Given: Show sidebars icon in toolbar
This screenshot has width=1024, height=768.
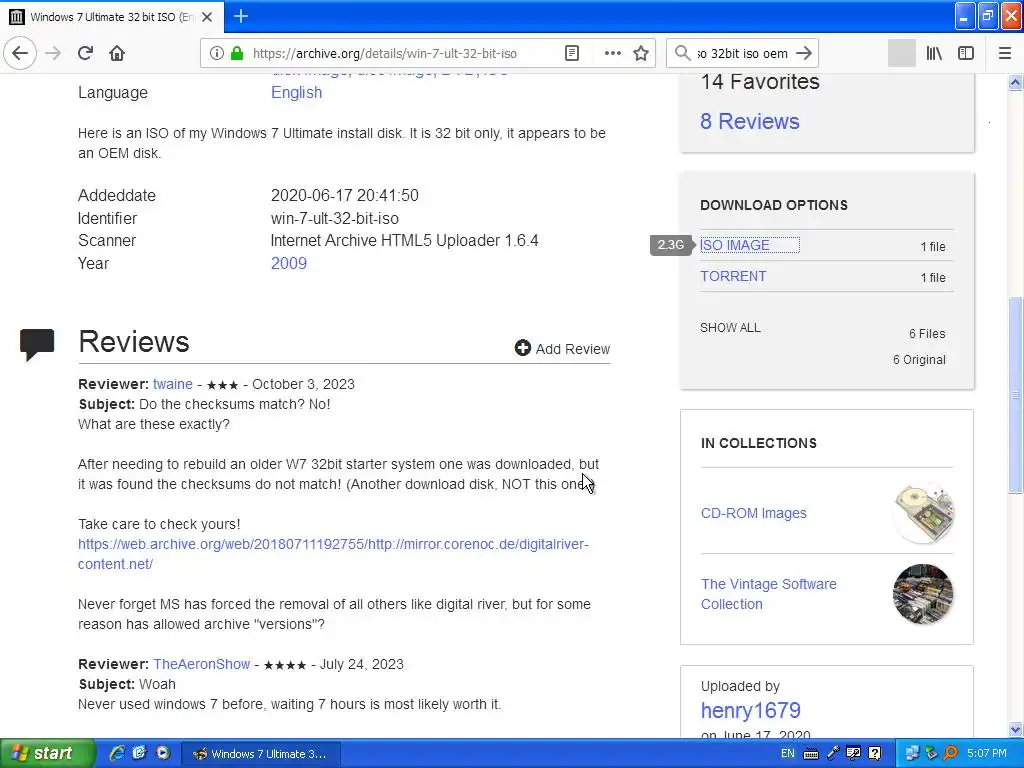Looking at the screenshot, I should pyautogui.click(x=966, y=53).
